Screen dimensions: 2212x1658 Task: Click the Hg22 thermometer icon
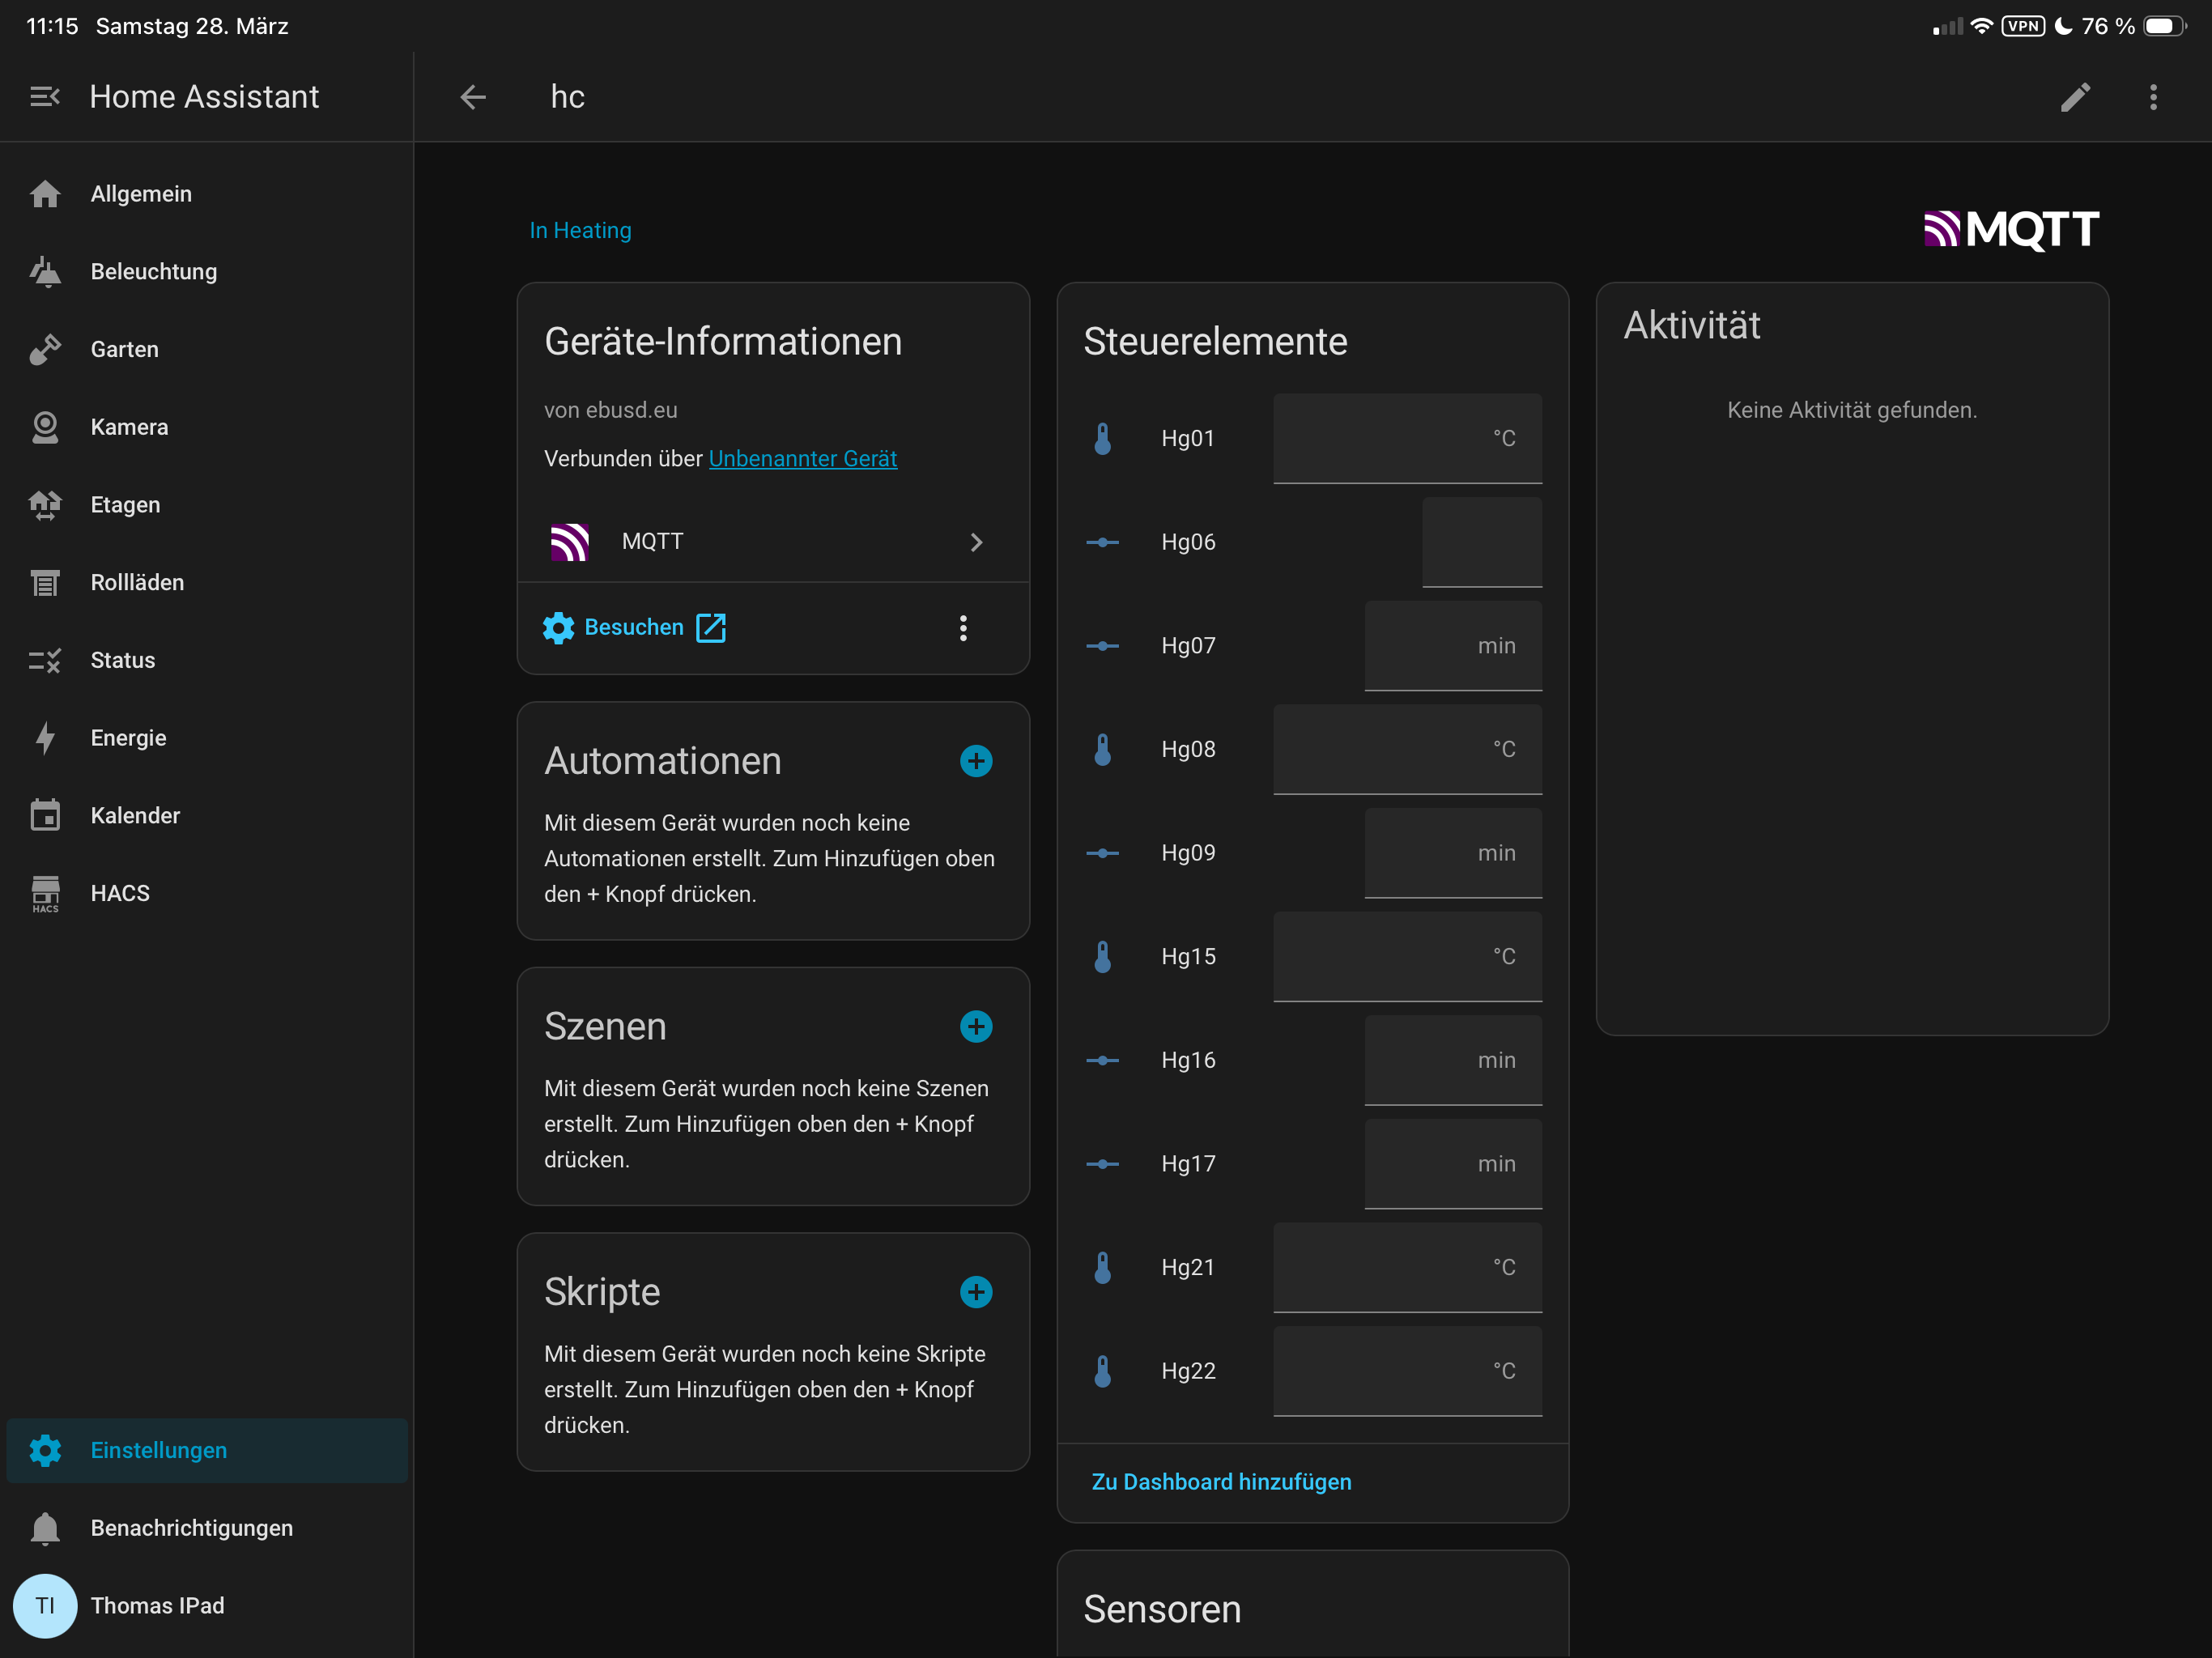coord(1102,1371)
